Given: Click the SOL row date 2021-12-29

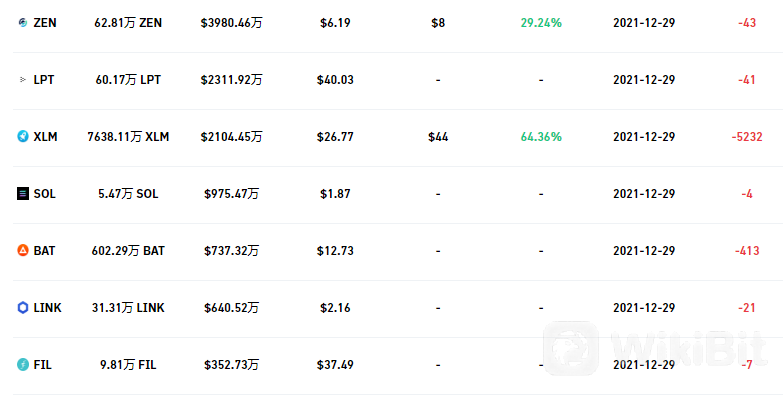Looking at the screenshot, I should pyautogui.click(x=644, y=194).
